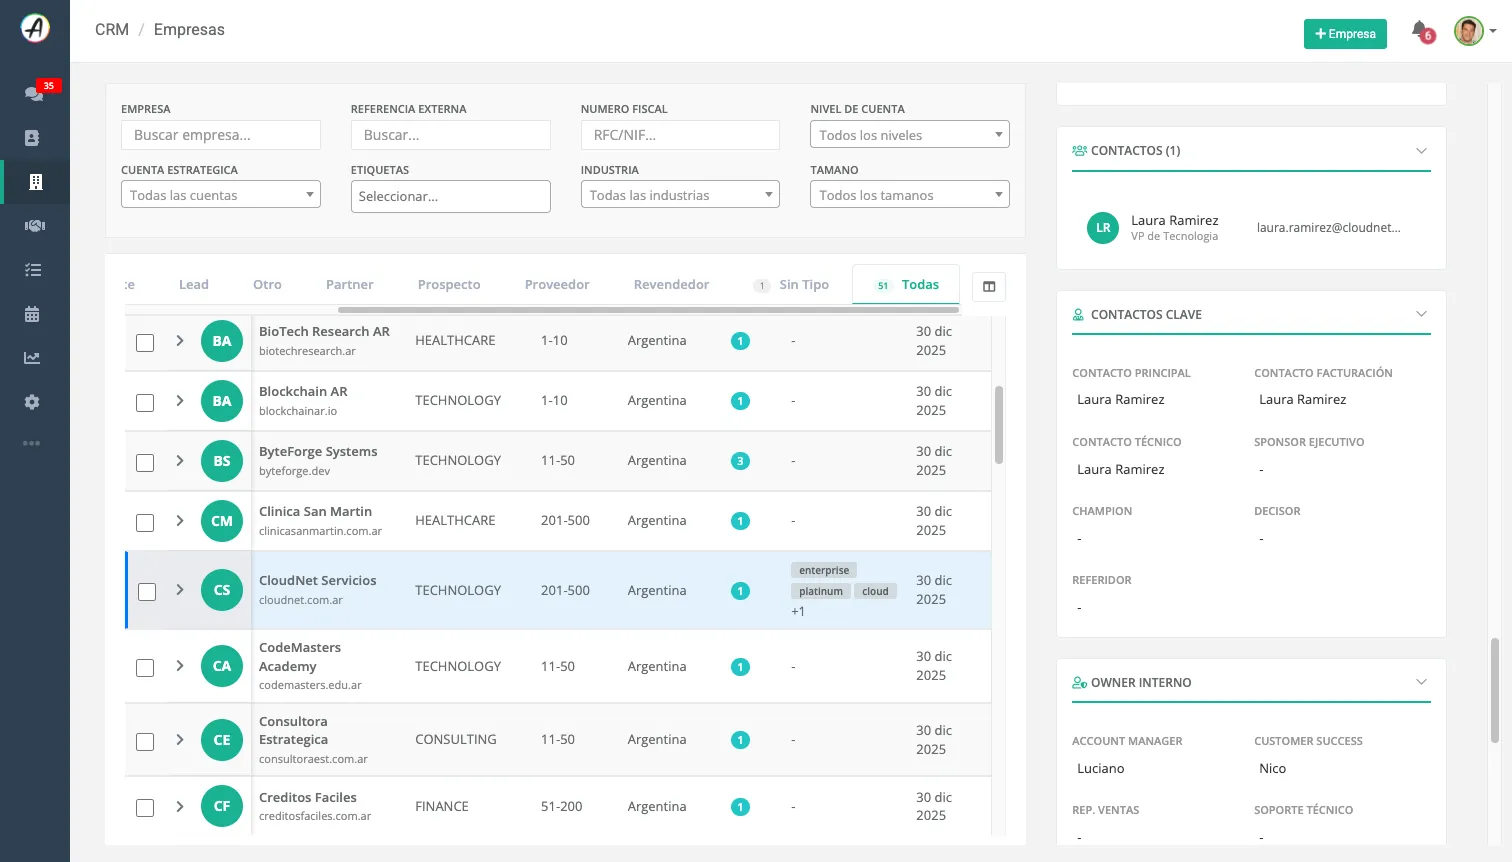Check the Blockchain AR row checkbox
This screenshot has width=1512, height=862.
(145, 402)
